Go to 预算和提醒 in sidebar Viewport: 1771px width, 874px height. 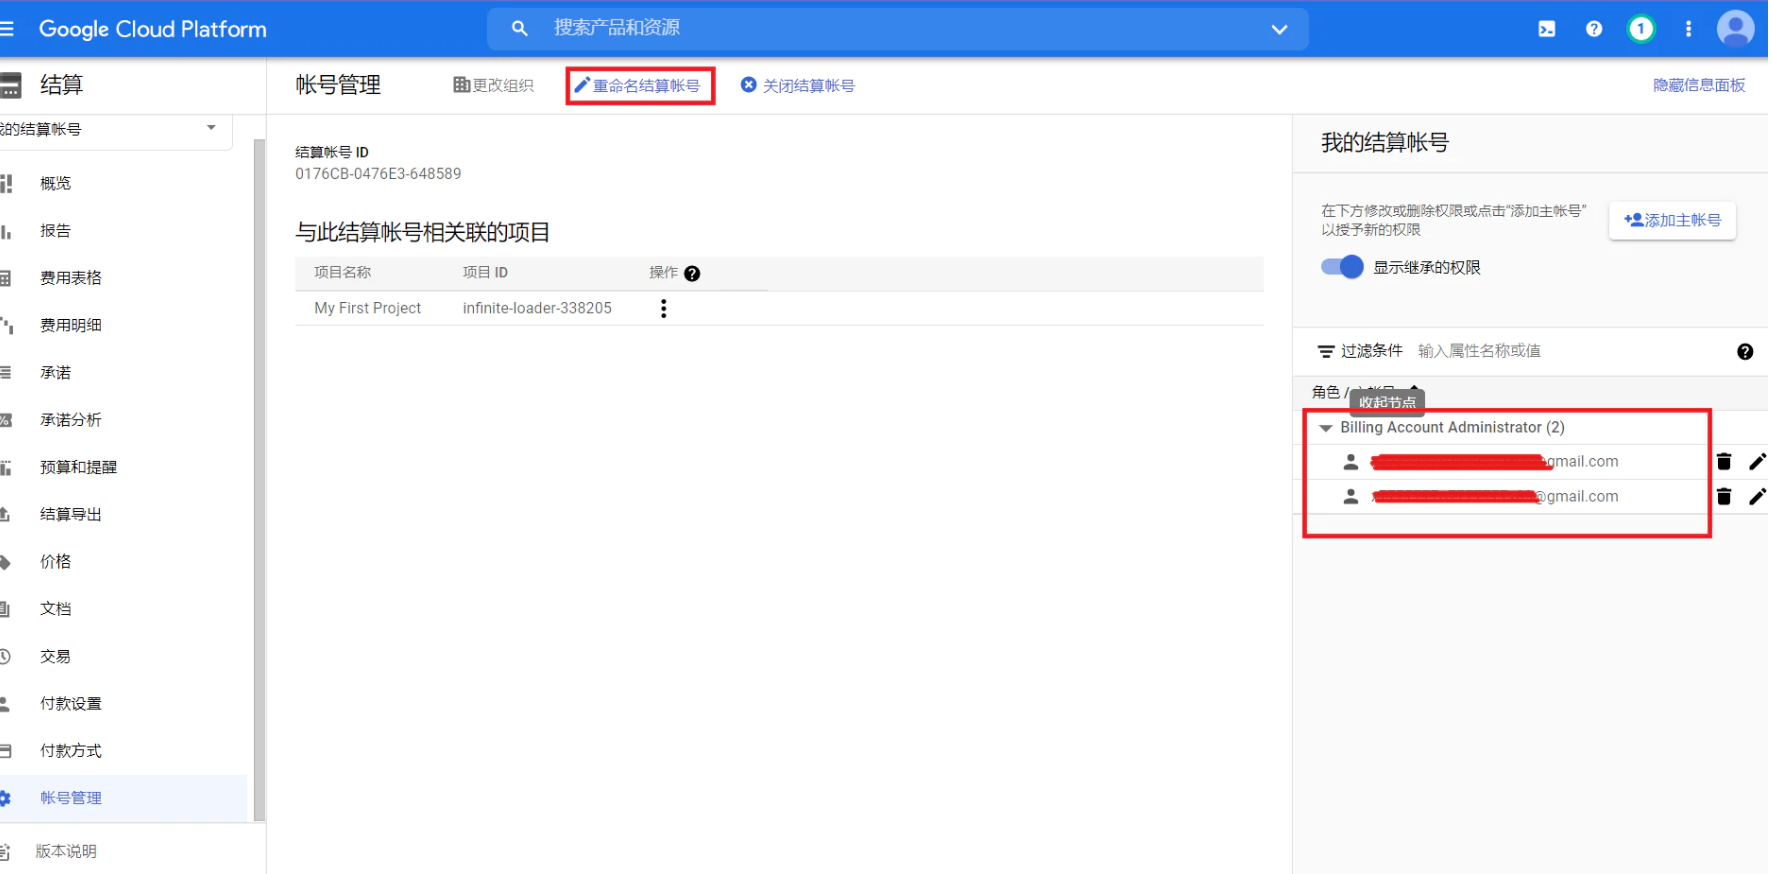(x=78, y=467)
